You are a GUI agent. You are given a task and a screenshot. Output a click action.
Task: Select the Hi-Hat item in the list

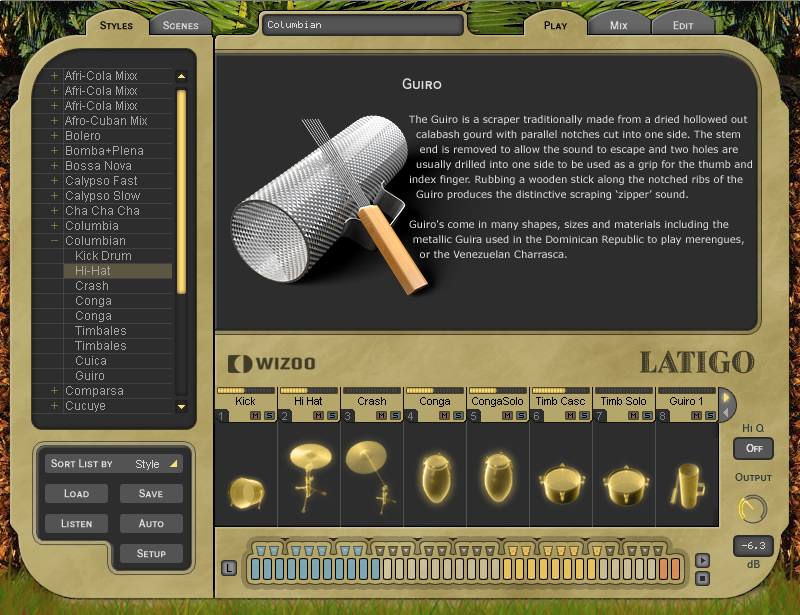117,270
